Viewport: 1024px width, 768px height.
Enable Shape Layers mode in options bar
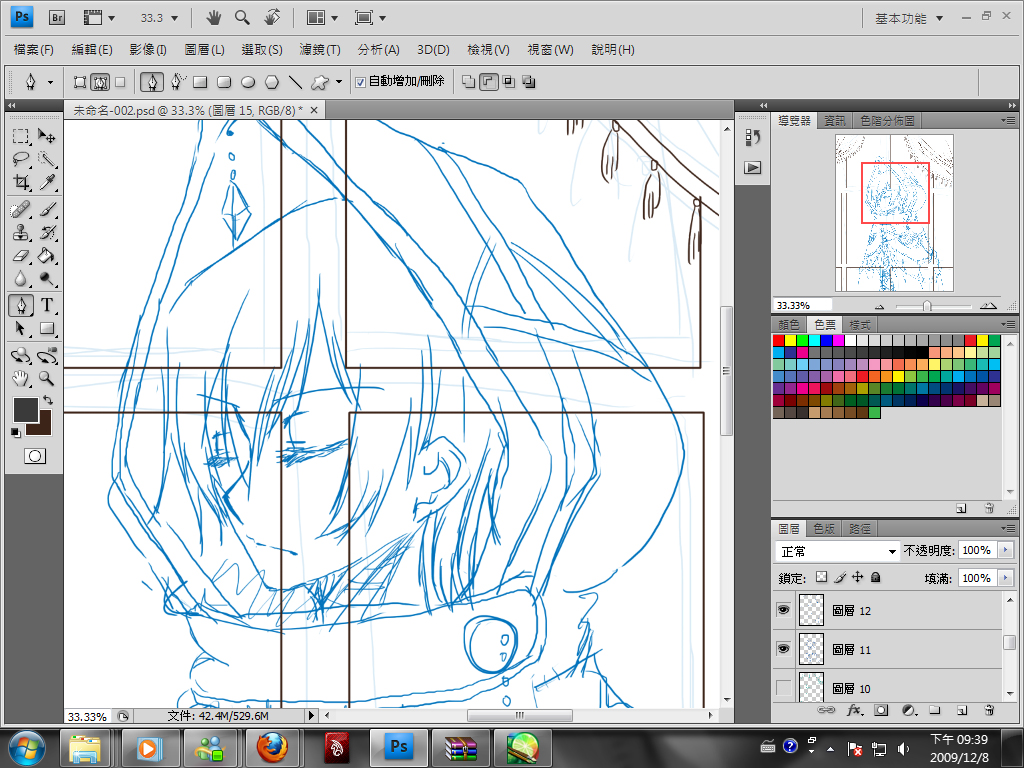[80, 82]
